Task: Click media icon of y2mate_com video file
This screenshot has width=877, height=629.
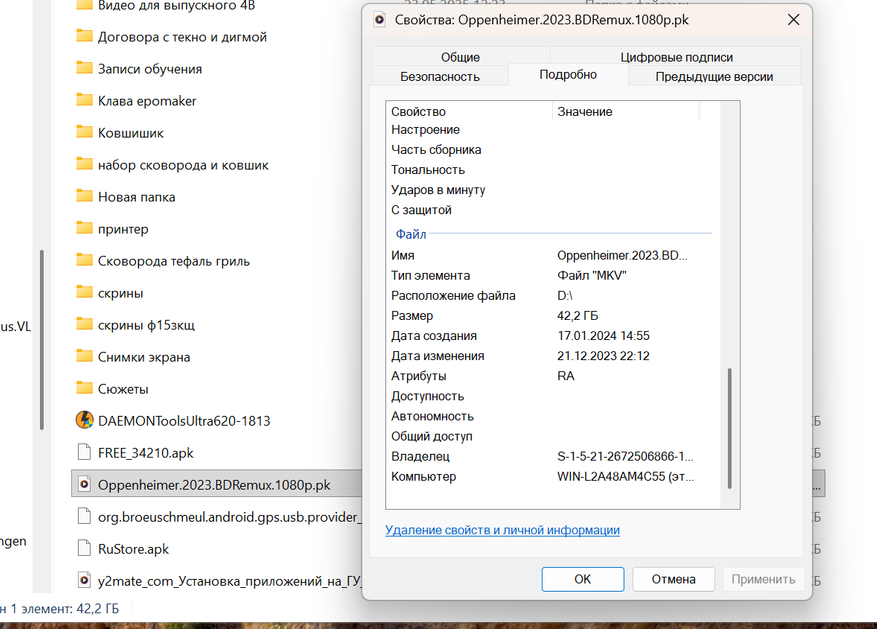Action: (x=84, y=580)
